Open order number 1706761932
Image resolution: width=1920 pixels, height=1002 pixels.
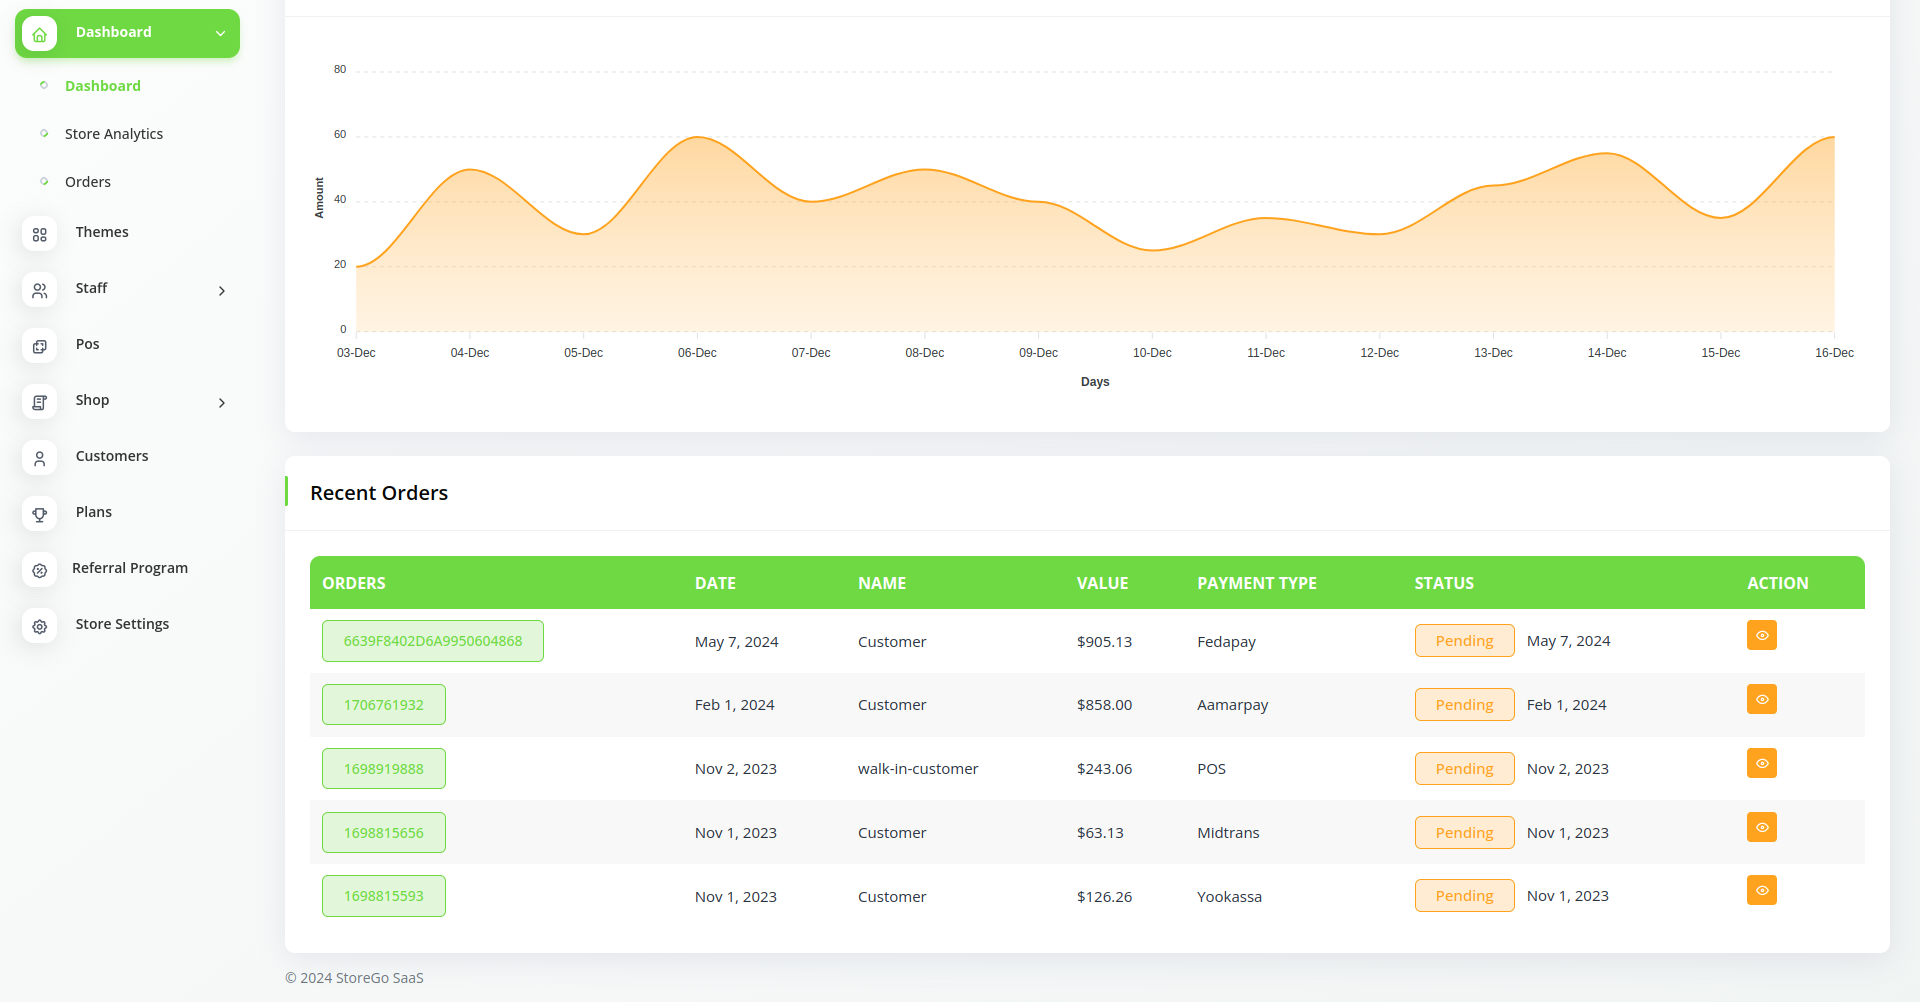coord(384,705)
